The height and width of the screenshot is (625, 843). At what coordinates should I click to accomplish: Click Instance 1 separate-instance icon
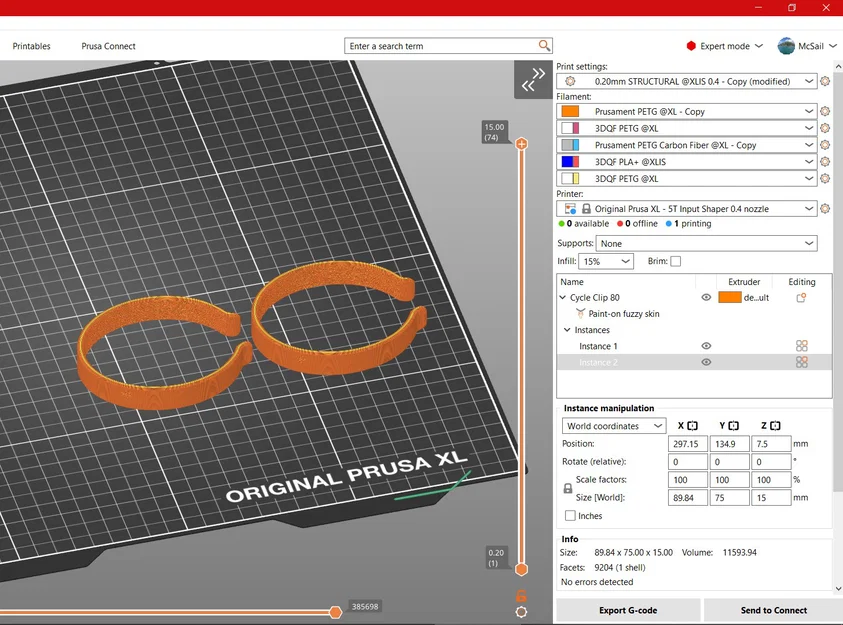(802, 346)
